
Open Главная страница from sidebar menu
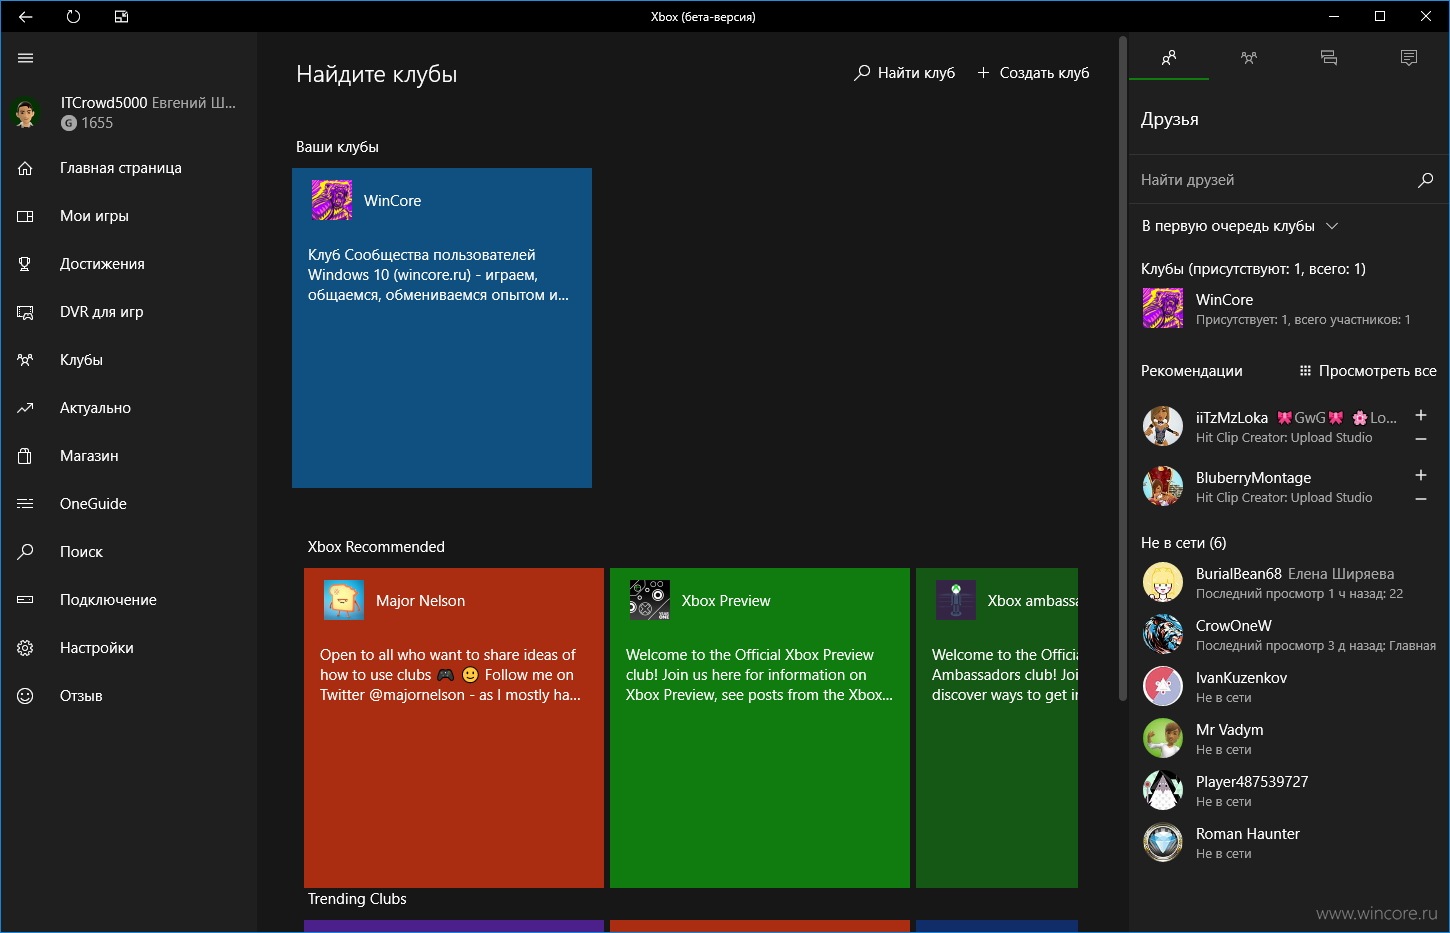(129, 168)
